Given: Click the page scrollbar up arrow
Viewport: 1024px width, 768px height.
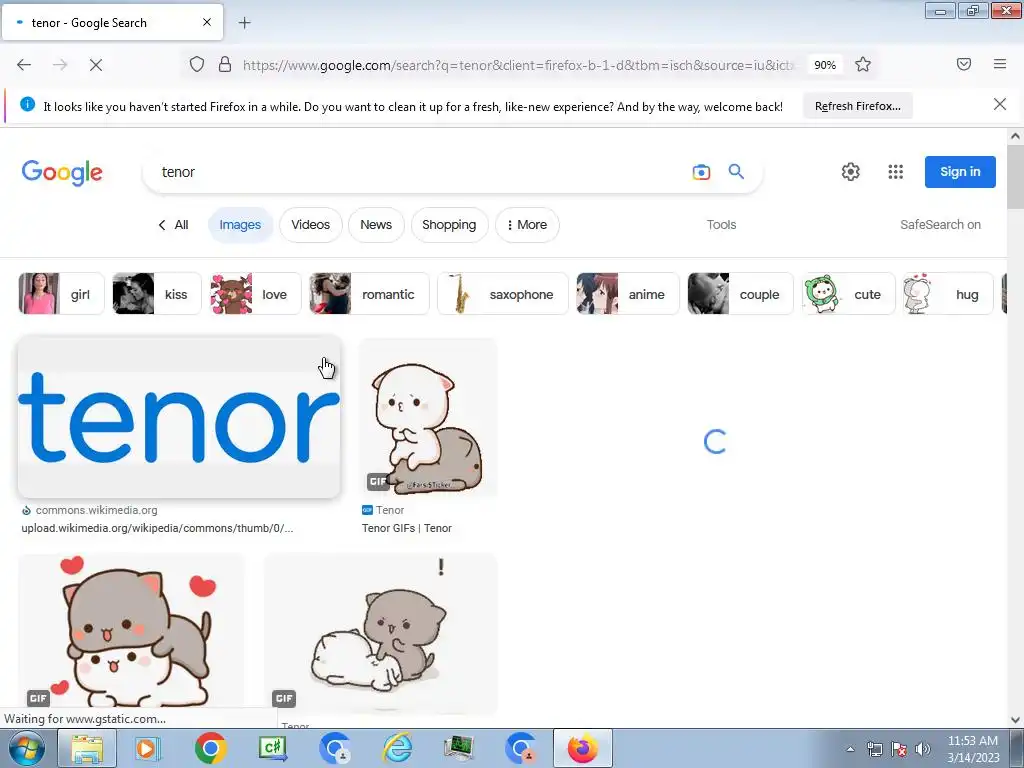Looking at the screenshot, I should pos(1015,136).
